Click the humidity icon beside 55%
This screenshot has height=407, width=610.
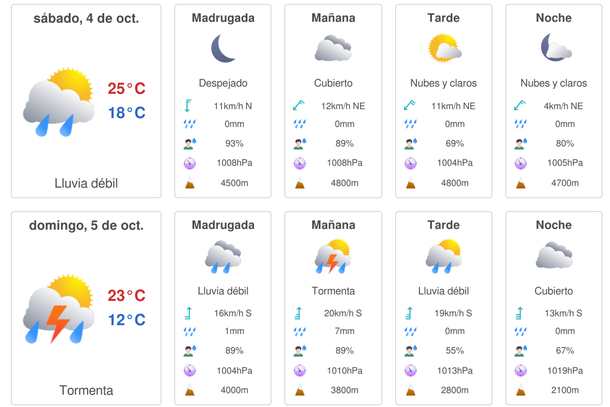(410, 351)
